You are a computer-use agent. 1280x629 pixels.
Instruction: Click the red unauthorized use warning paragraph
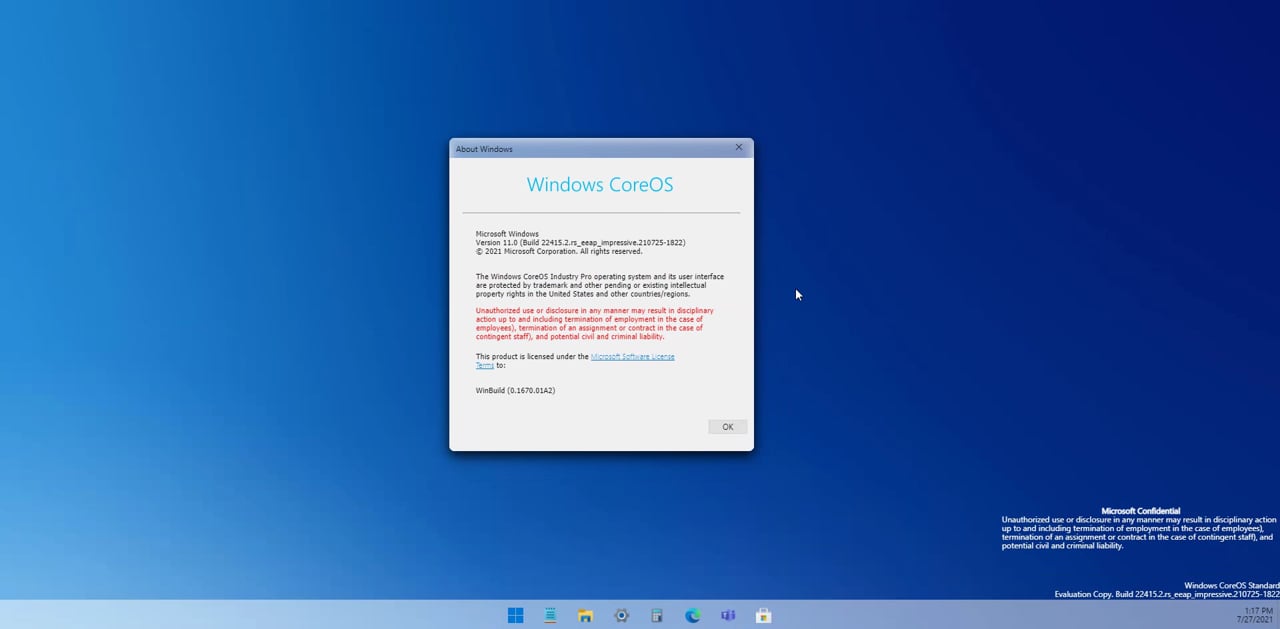coord(595,324)
